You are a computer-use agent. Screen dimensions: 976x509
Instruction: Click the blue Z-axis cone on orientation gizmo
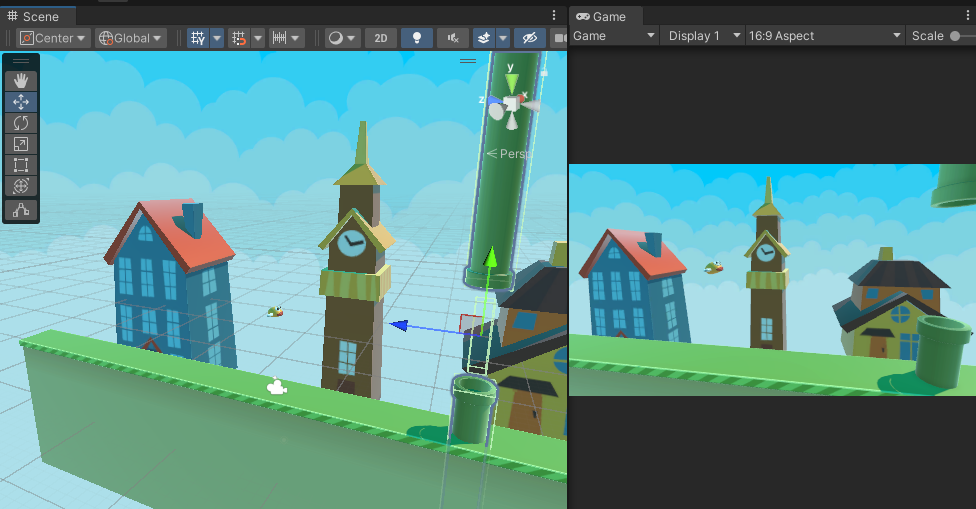point(495,100)
